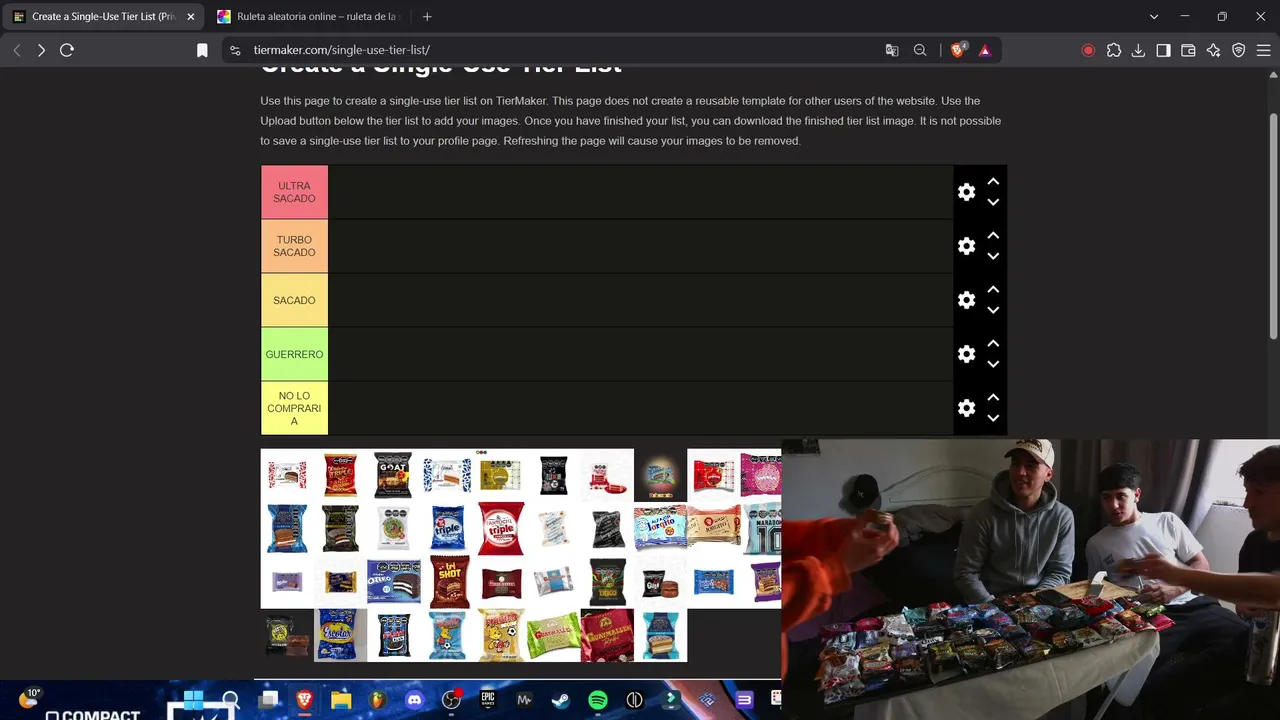Select the green Guaymallen alfajor image

[553, 635]
